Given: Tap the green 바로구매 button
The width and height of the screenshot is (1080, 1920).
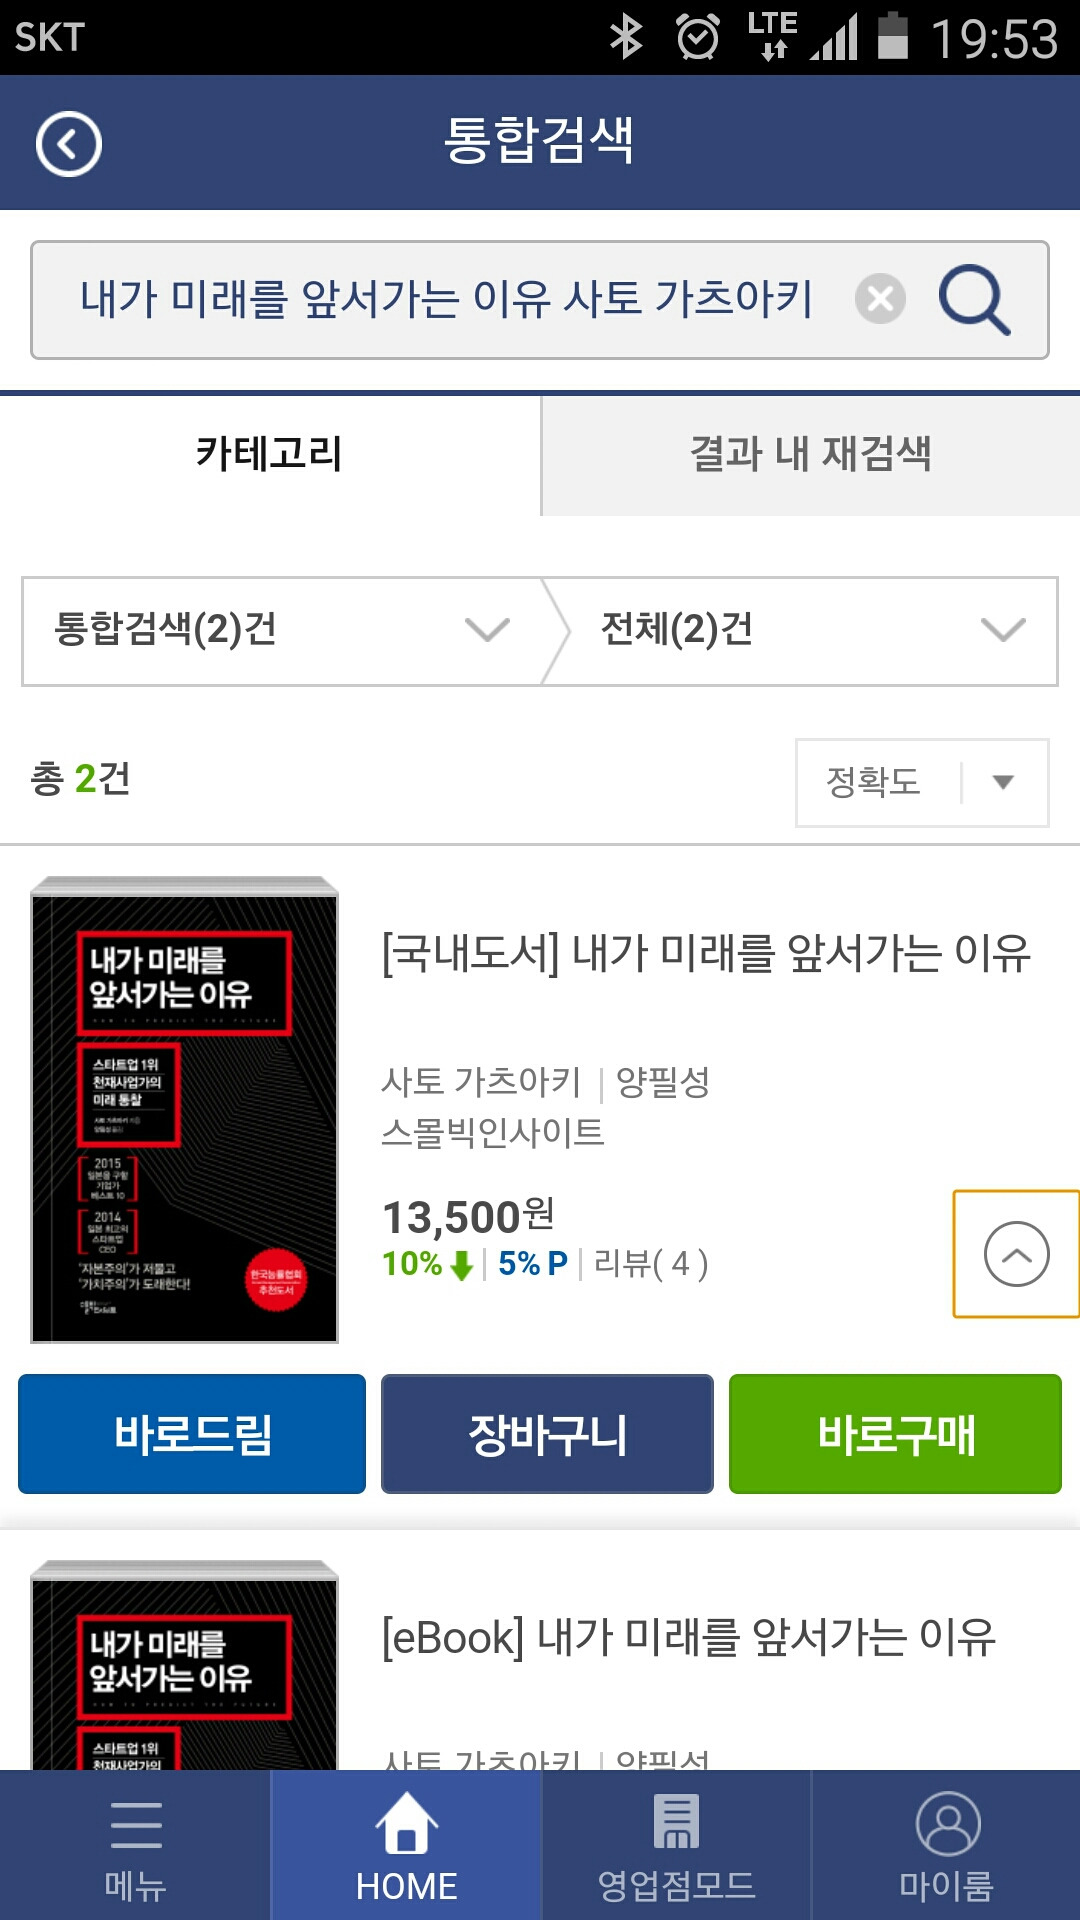Looking at the screenshot, I should point(895,1434).
